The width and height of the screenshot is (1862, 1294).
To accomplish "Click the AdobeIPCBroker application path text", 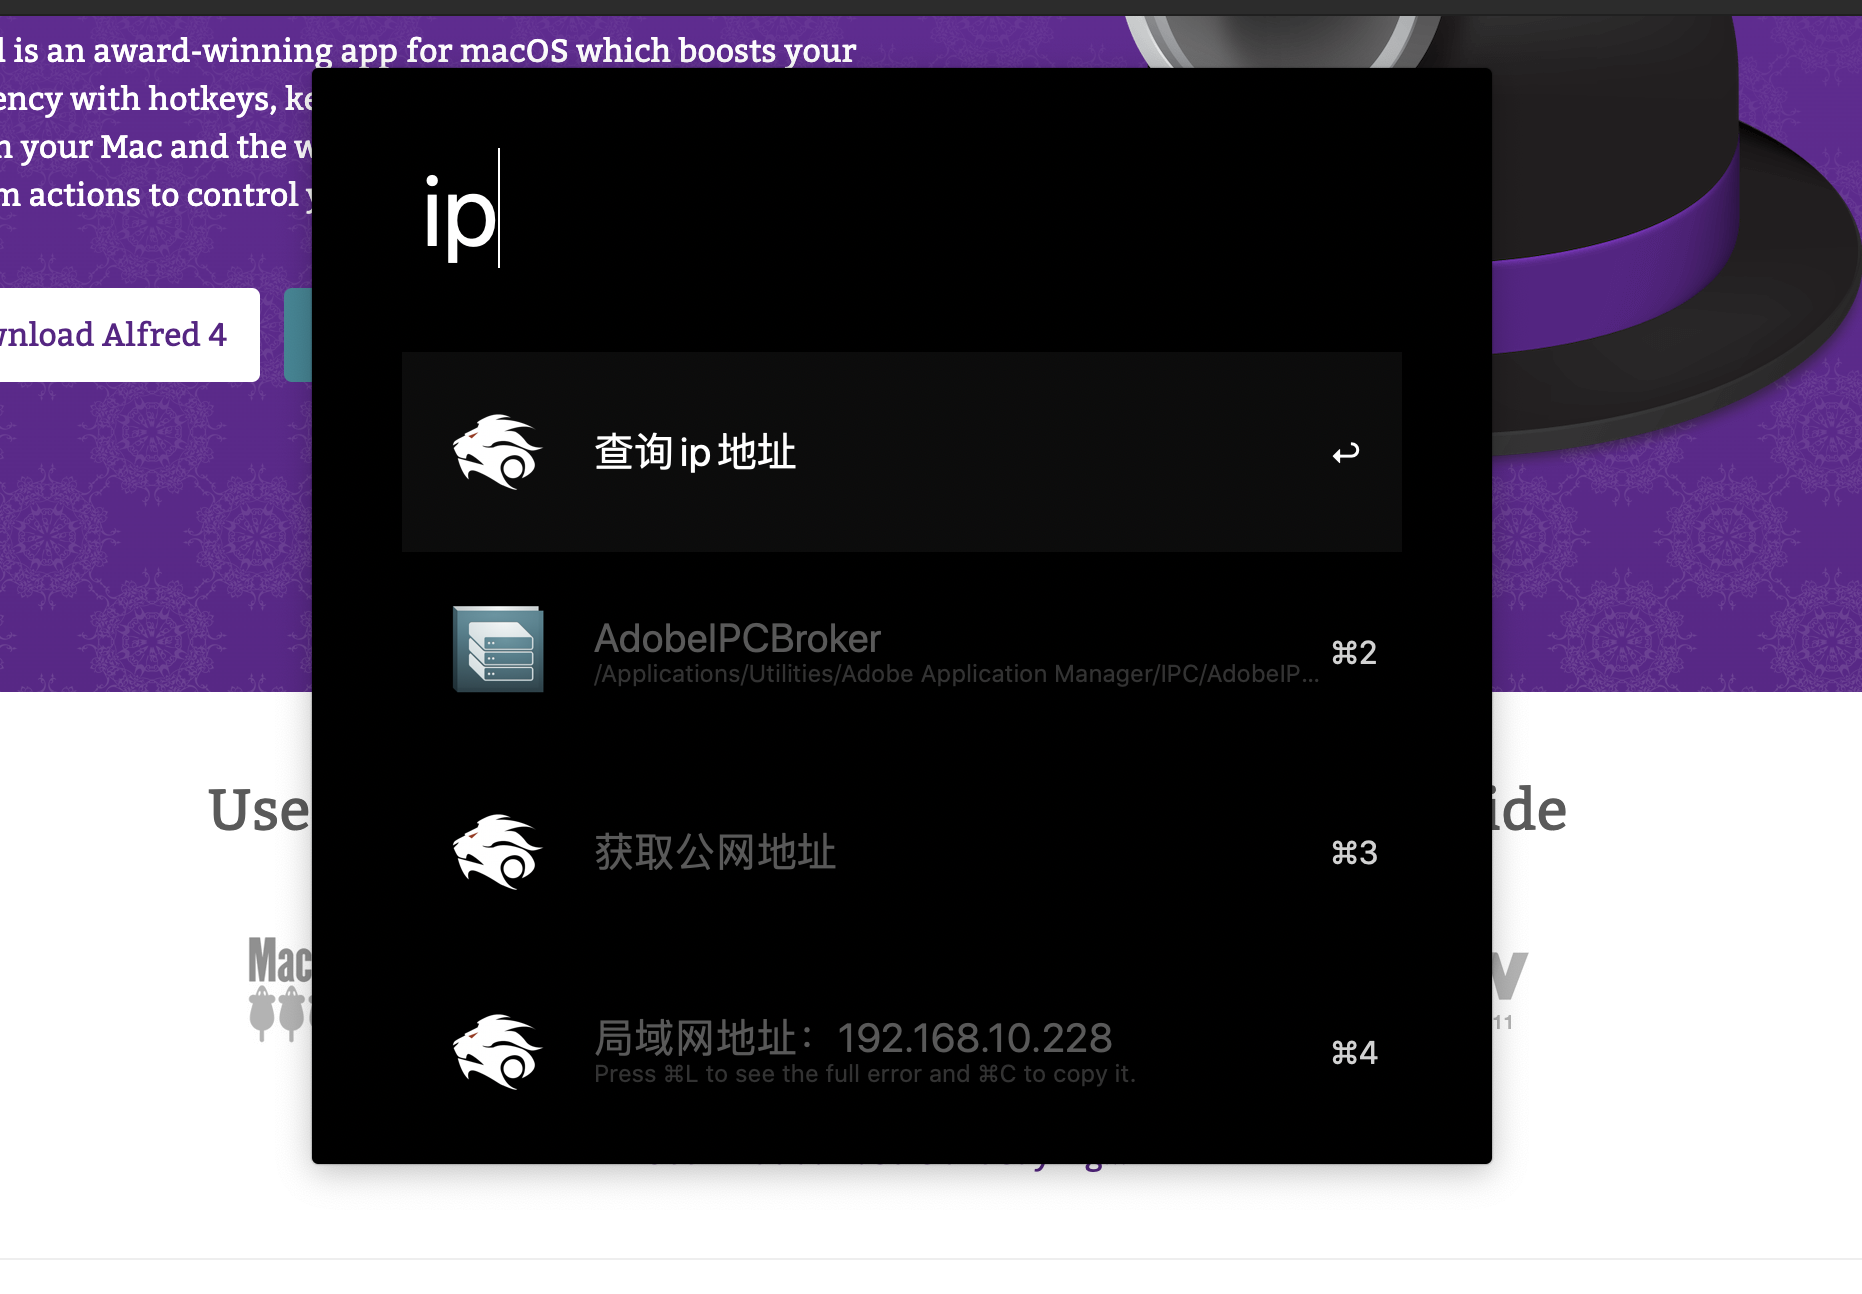I will pos(956,674).
